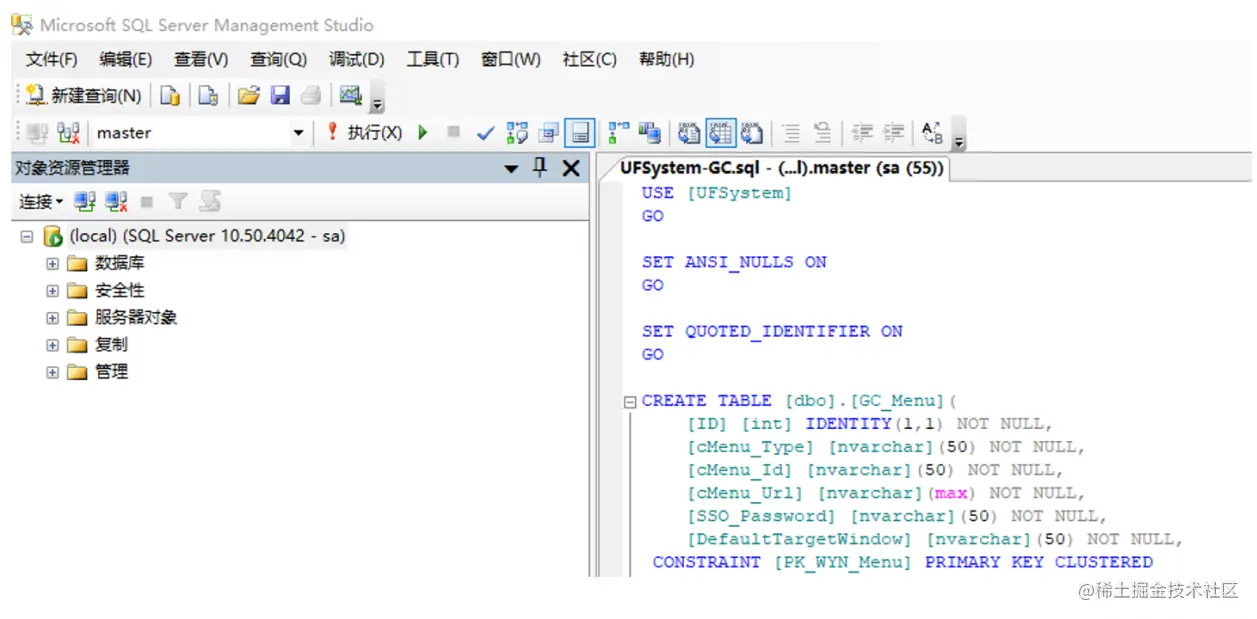Open the 查看(V) menu

[x=201, y=60]
